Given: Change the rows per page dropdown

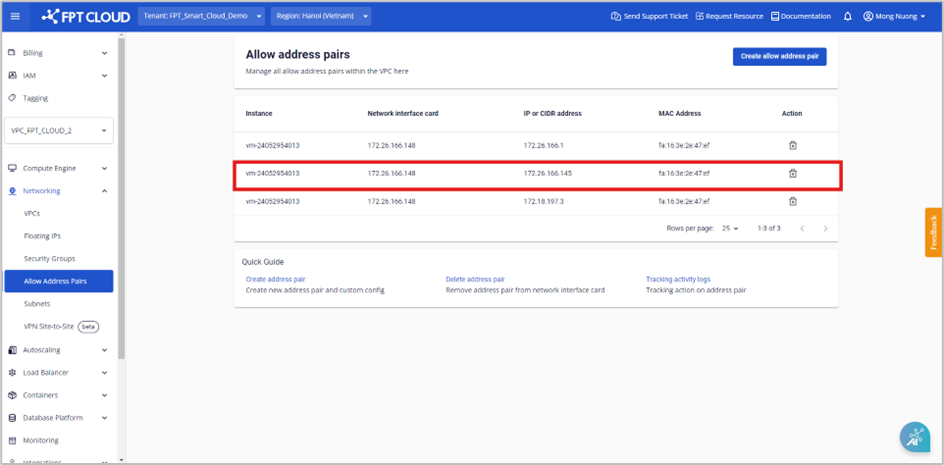Looking at the screenshot, I should pyautogui.click(x=729, y=229).
